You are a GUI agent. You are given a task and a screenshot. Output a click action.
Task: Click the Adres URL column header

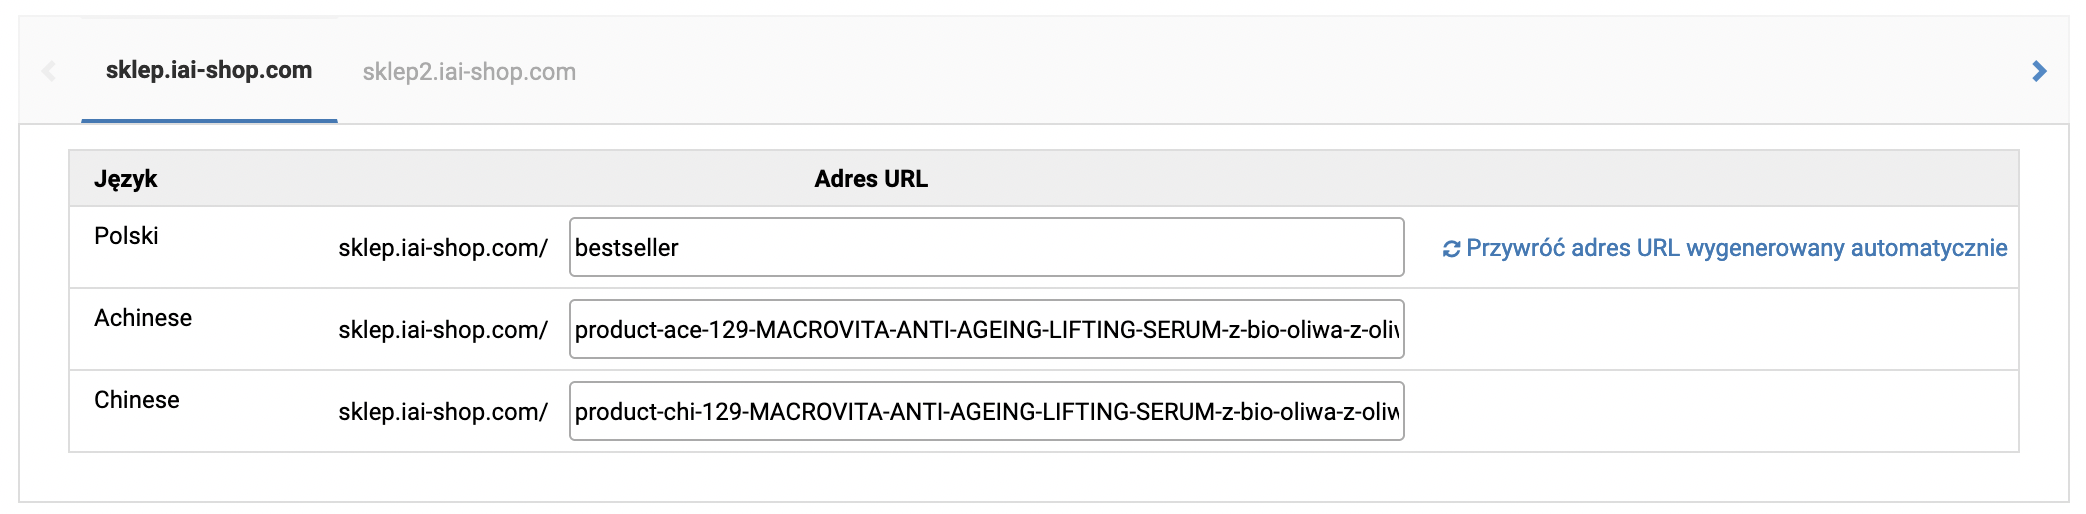pos(871,179)
